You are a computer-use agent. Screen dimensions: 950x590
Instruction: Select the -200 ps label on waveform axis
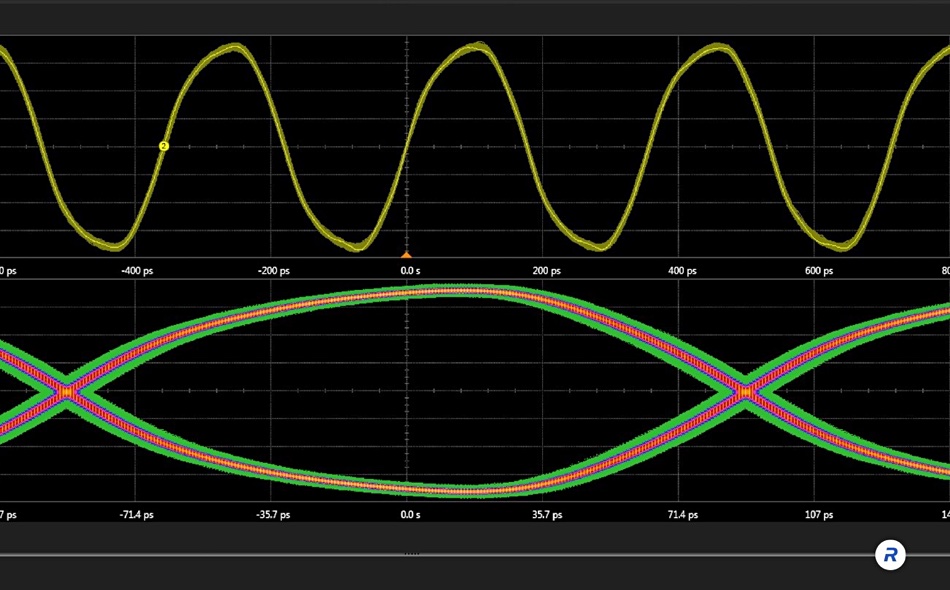(x=274, y=271)
